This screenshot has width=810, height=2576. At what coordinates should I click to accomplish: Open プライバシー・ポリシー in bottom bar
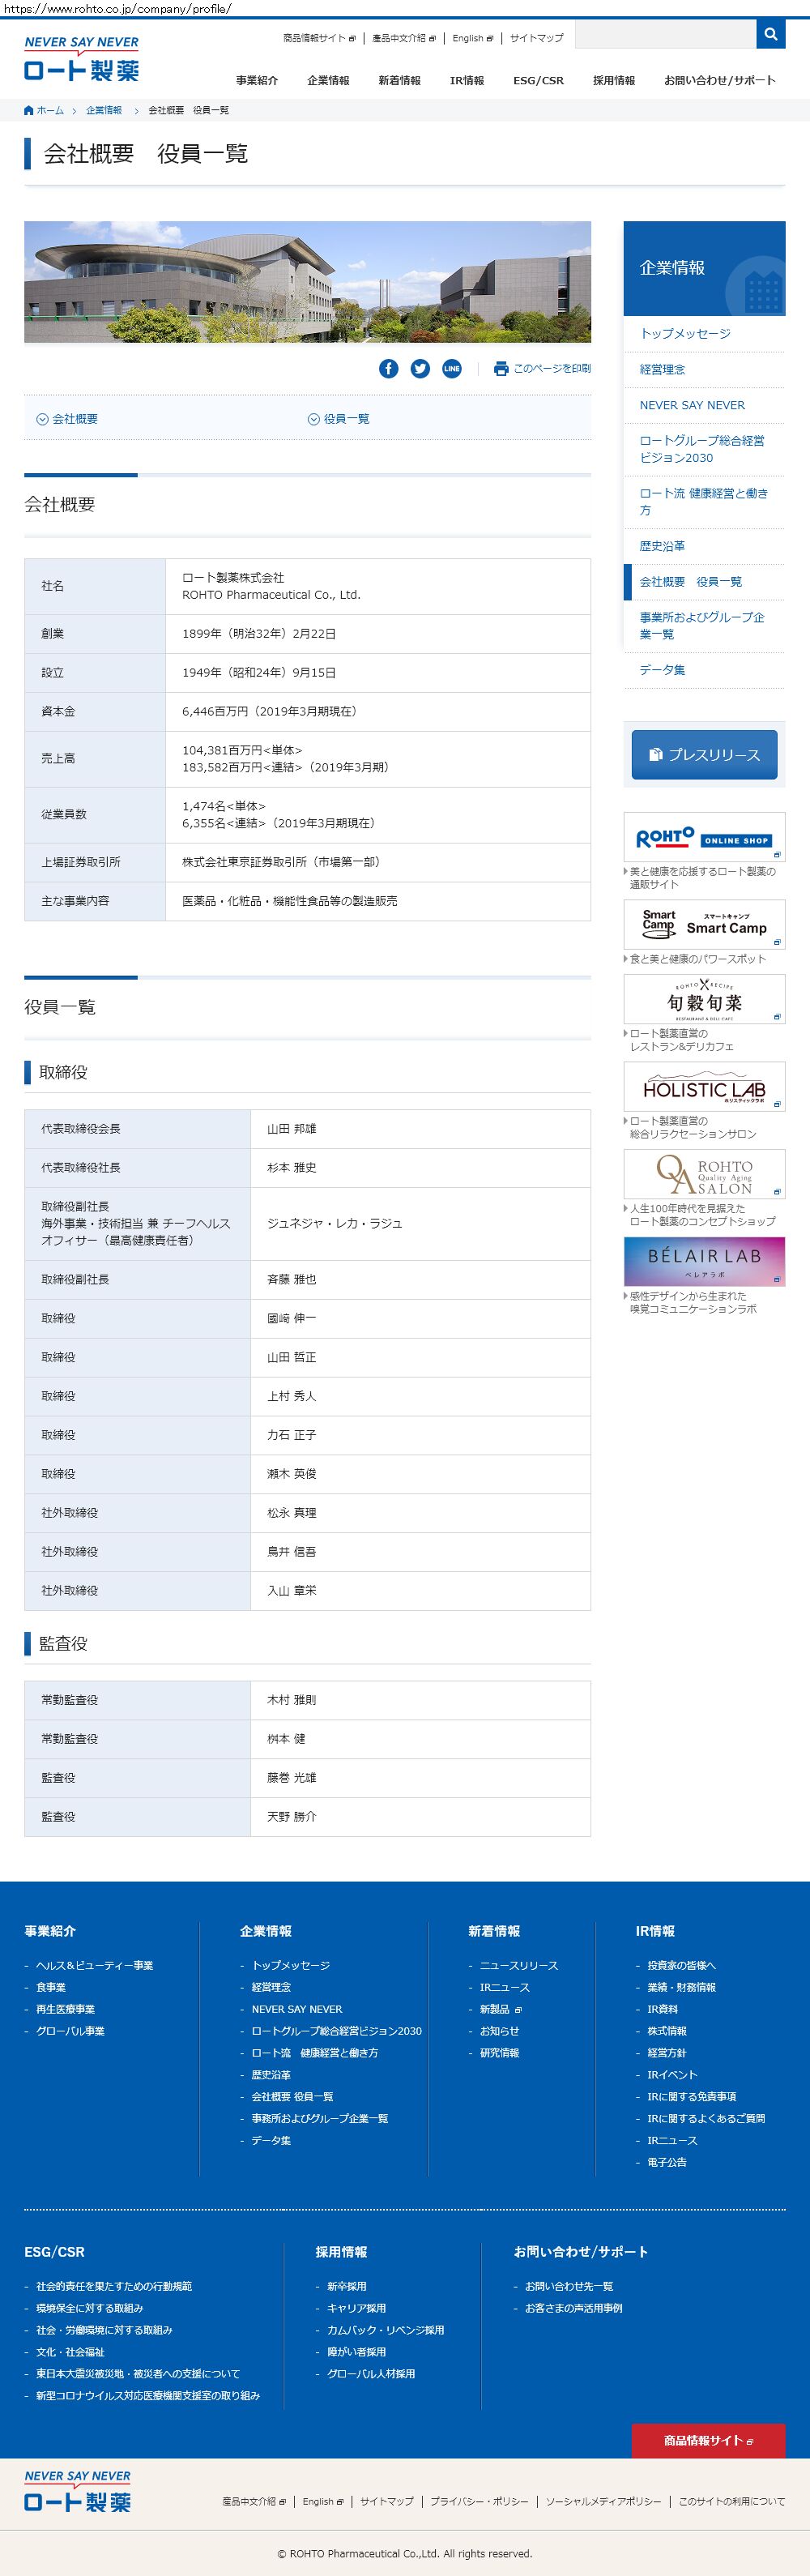click(479, 2501)
